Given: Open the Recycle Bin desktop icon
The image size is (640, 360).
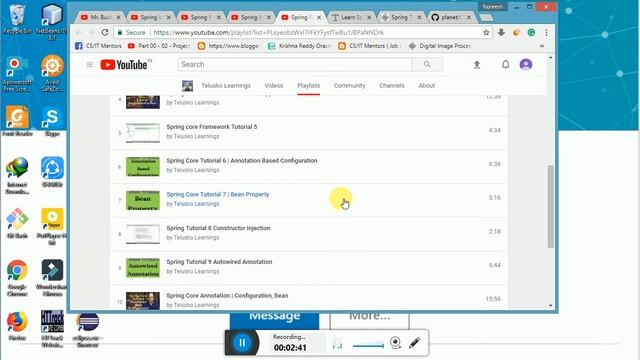Looking at the screenshot, I should [x=17, y=19].
